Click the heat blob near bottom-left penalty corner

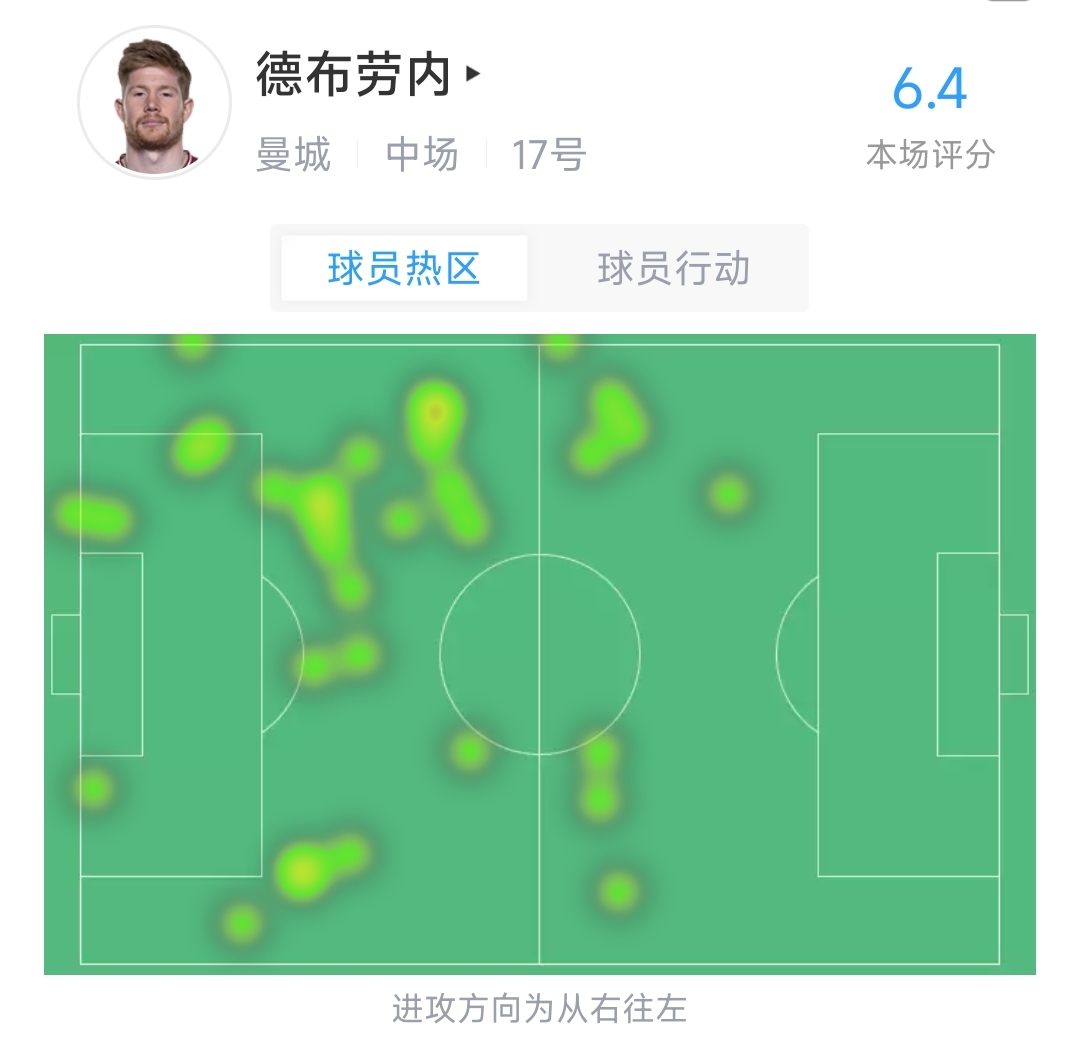318,865
